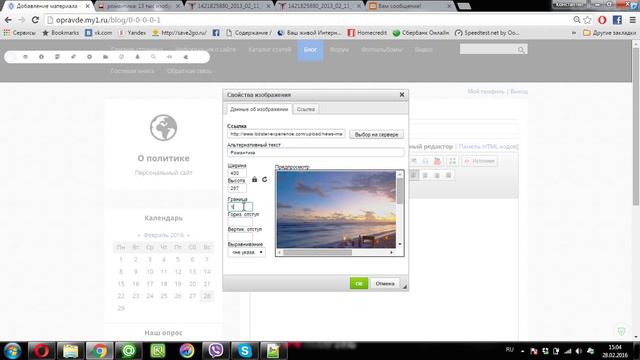Click the Facebook extension icon in toolbar
The width and height of the screenshot is (640, 360).
pos(618,20)
